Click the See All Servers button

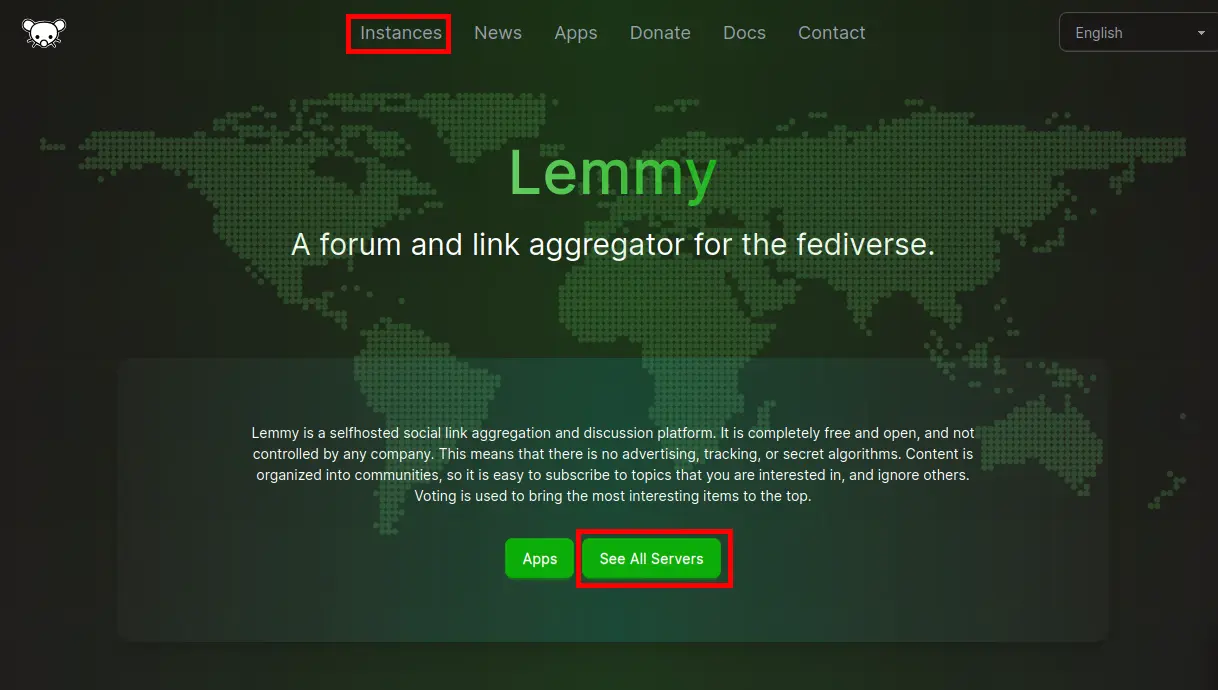(652, 558)
